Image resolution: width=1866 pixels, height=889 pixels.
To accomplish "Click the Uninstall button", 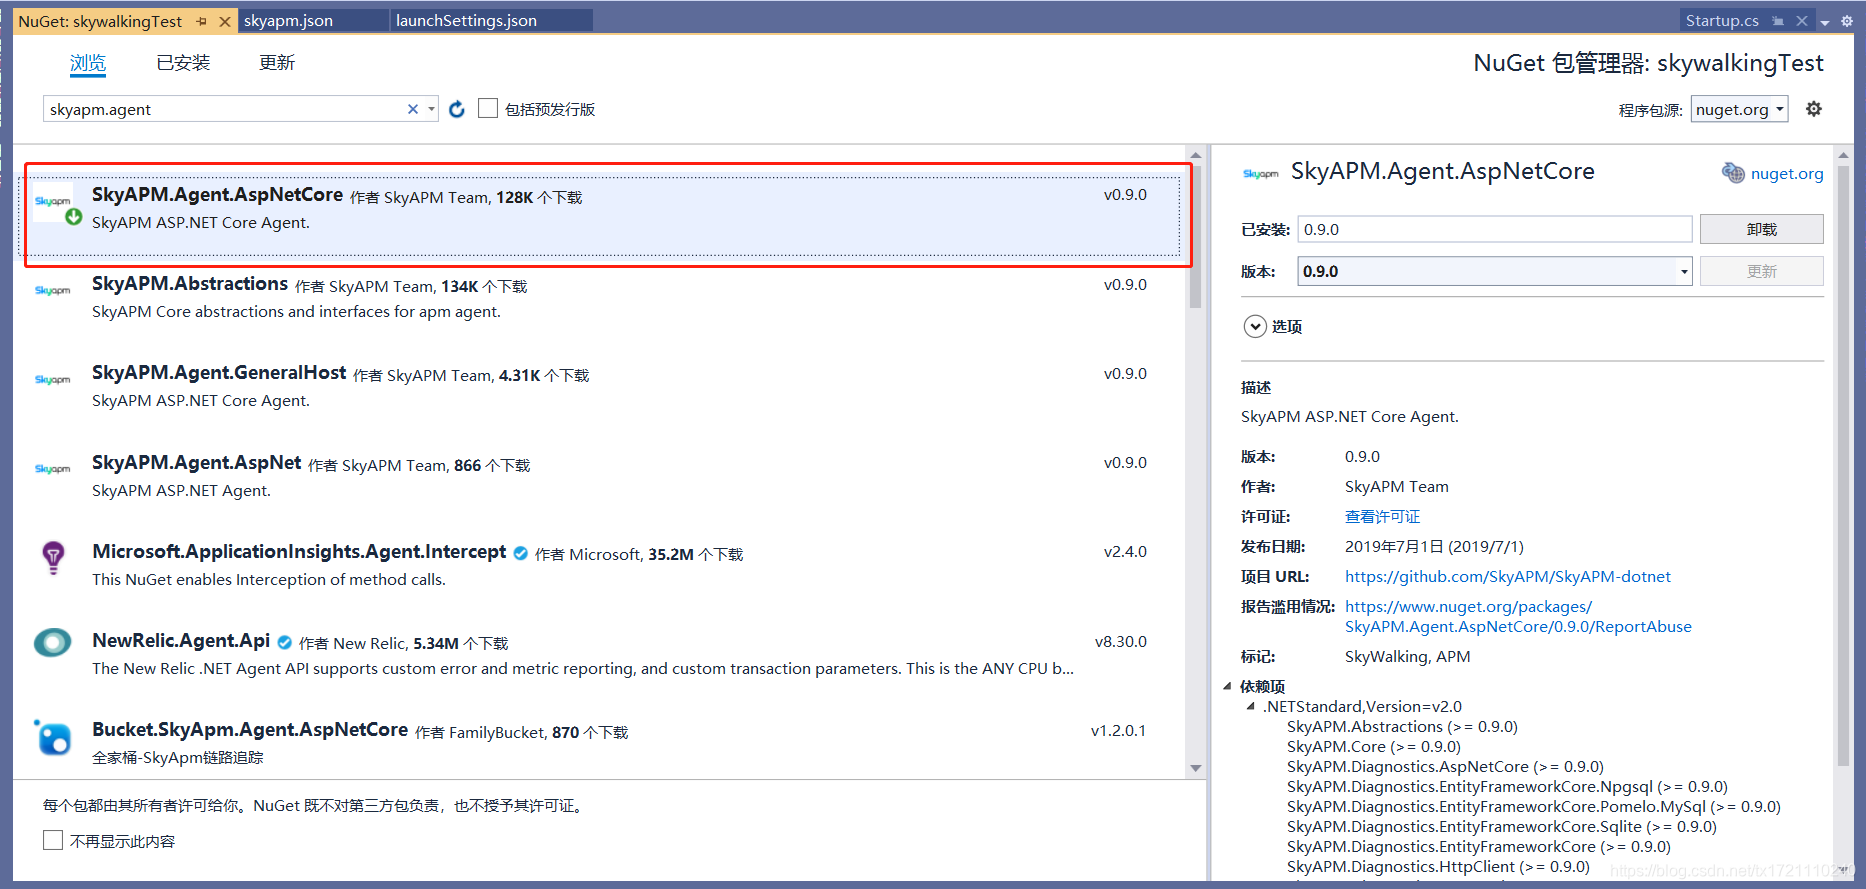I will (x=1761, y=229).
